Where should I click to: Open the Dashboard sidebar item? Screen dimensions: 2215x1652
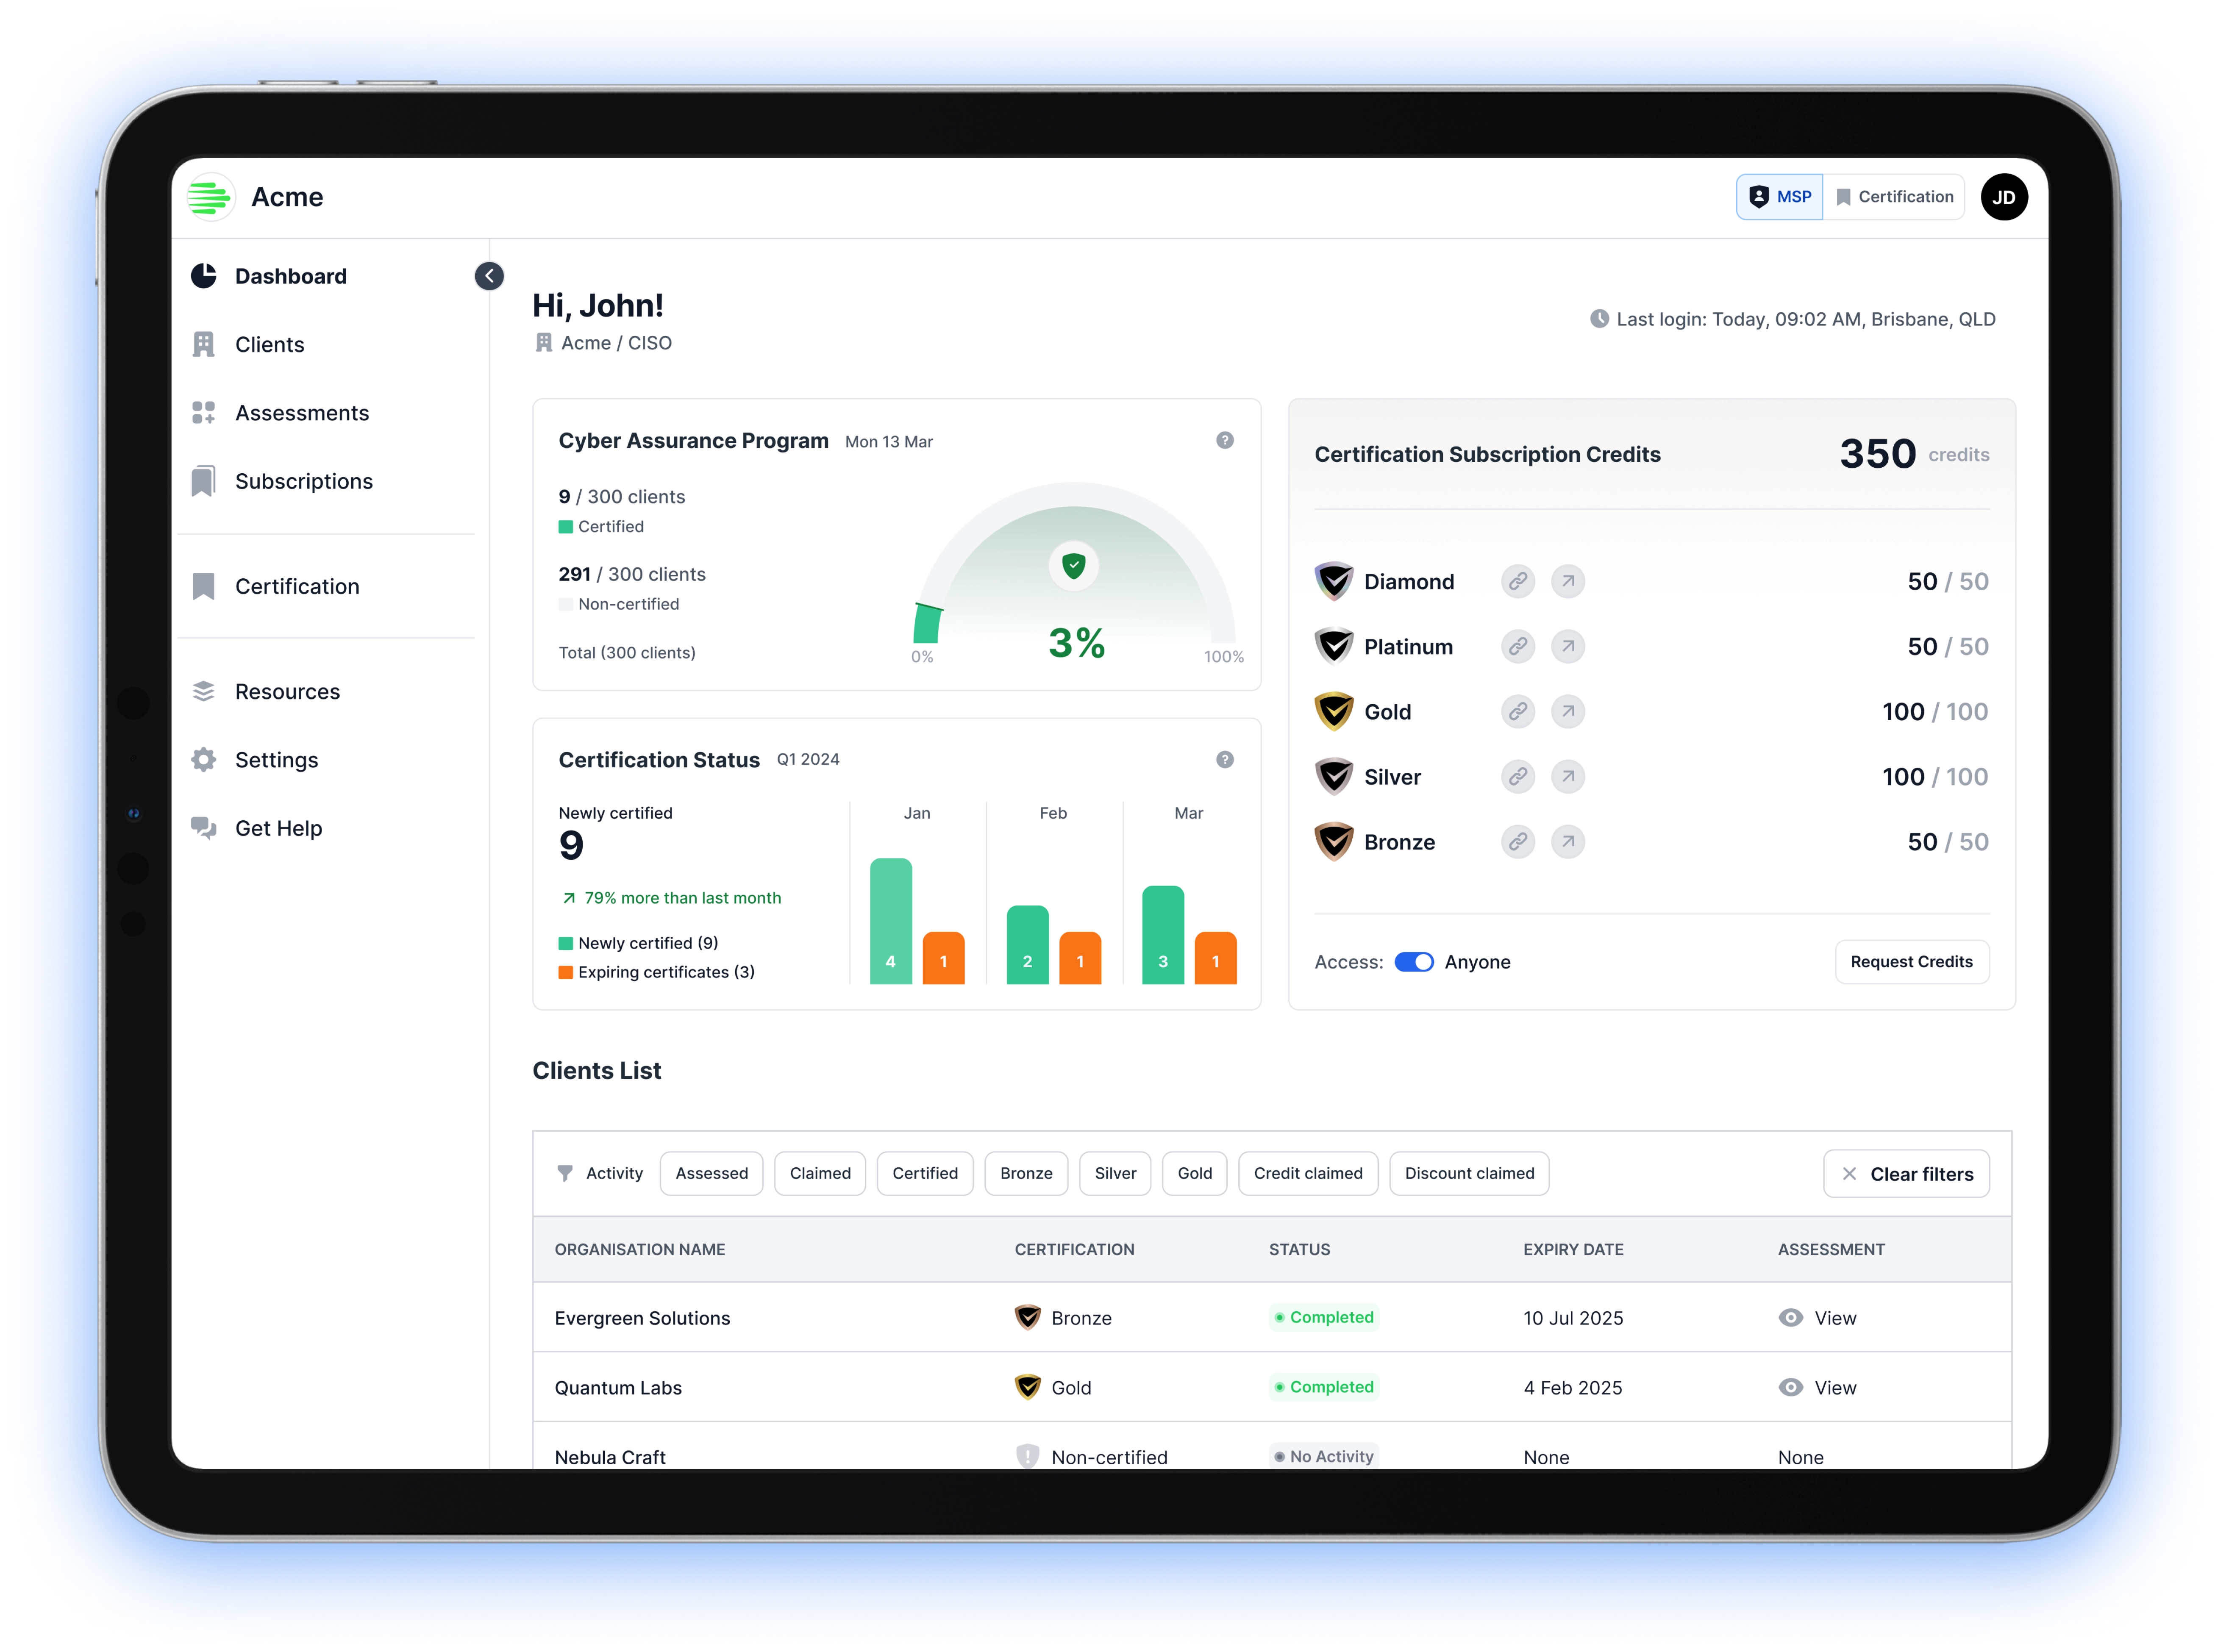coord(269,276)
